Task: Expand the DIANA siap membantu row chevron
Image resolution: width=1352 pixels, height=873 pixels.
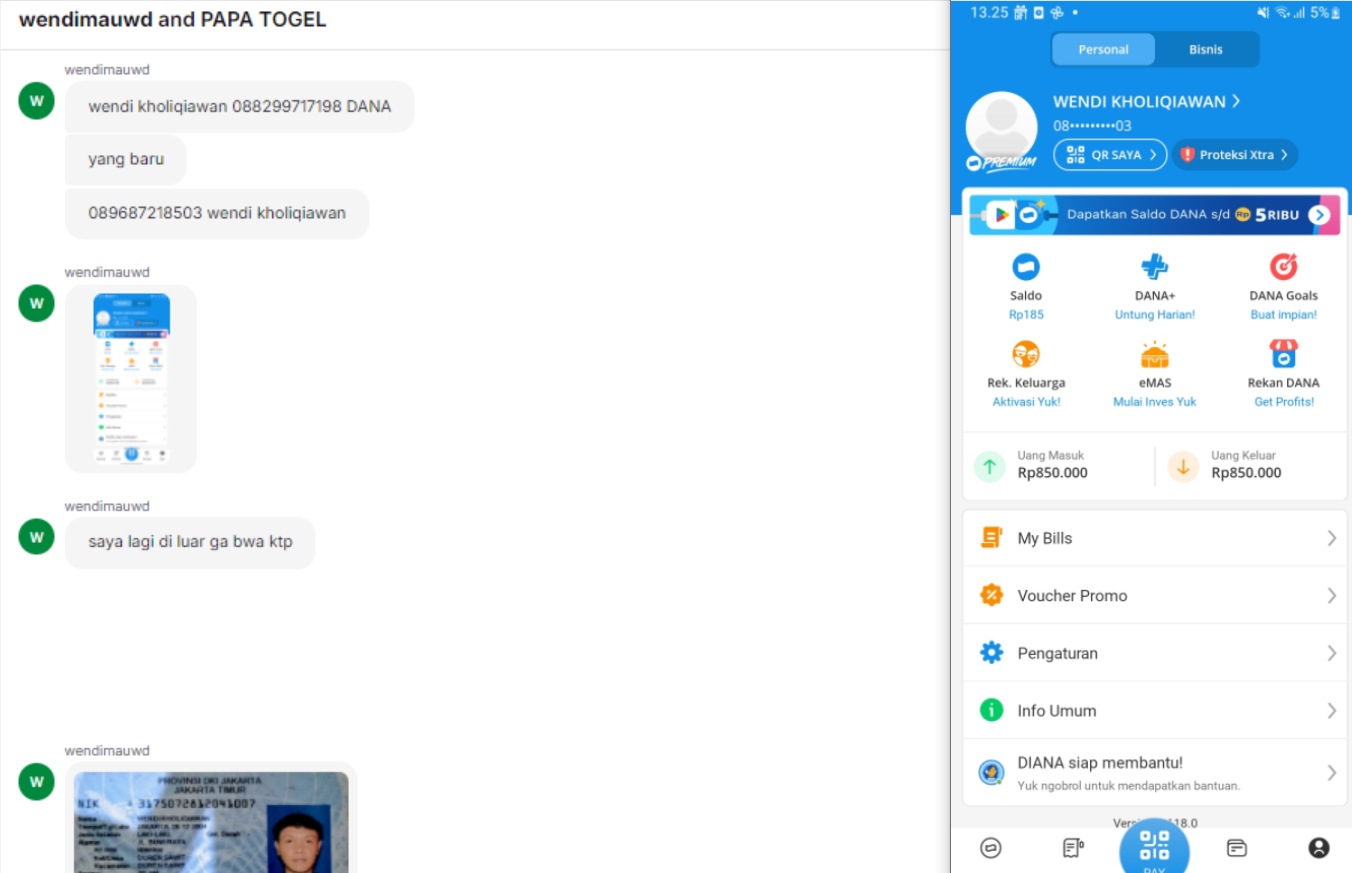Action: click(1332, 772)
